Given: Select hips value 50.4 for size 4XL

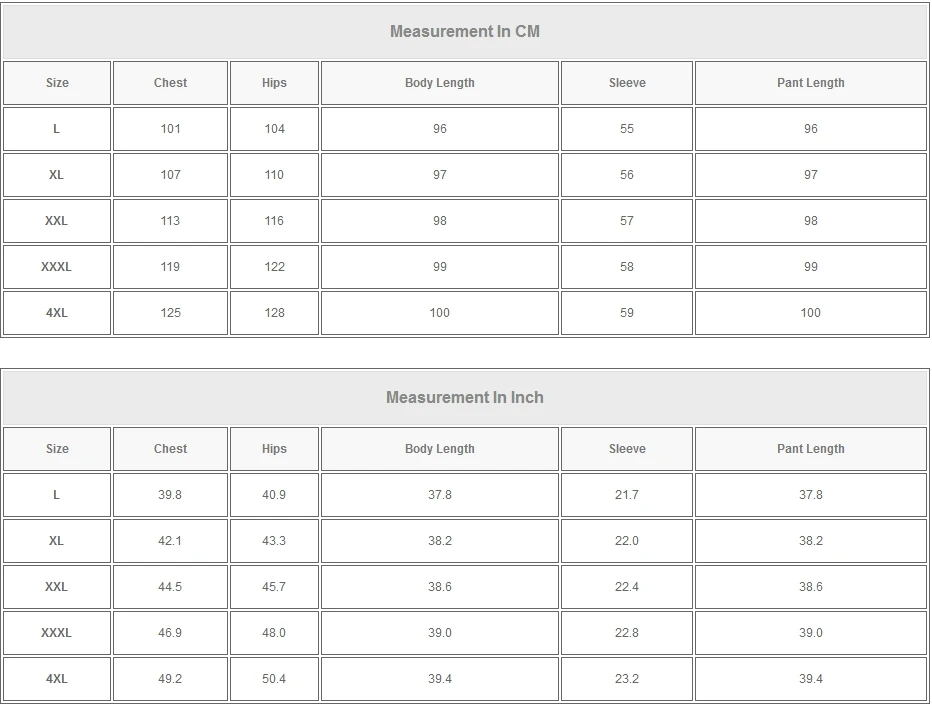Looking at the screenshot, I should pos(274,679).
